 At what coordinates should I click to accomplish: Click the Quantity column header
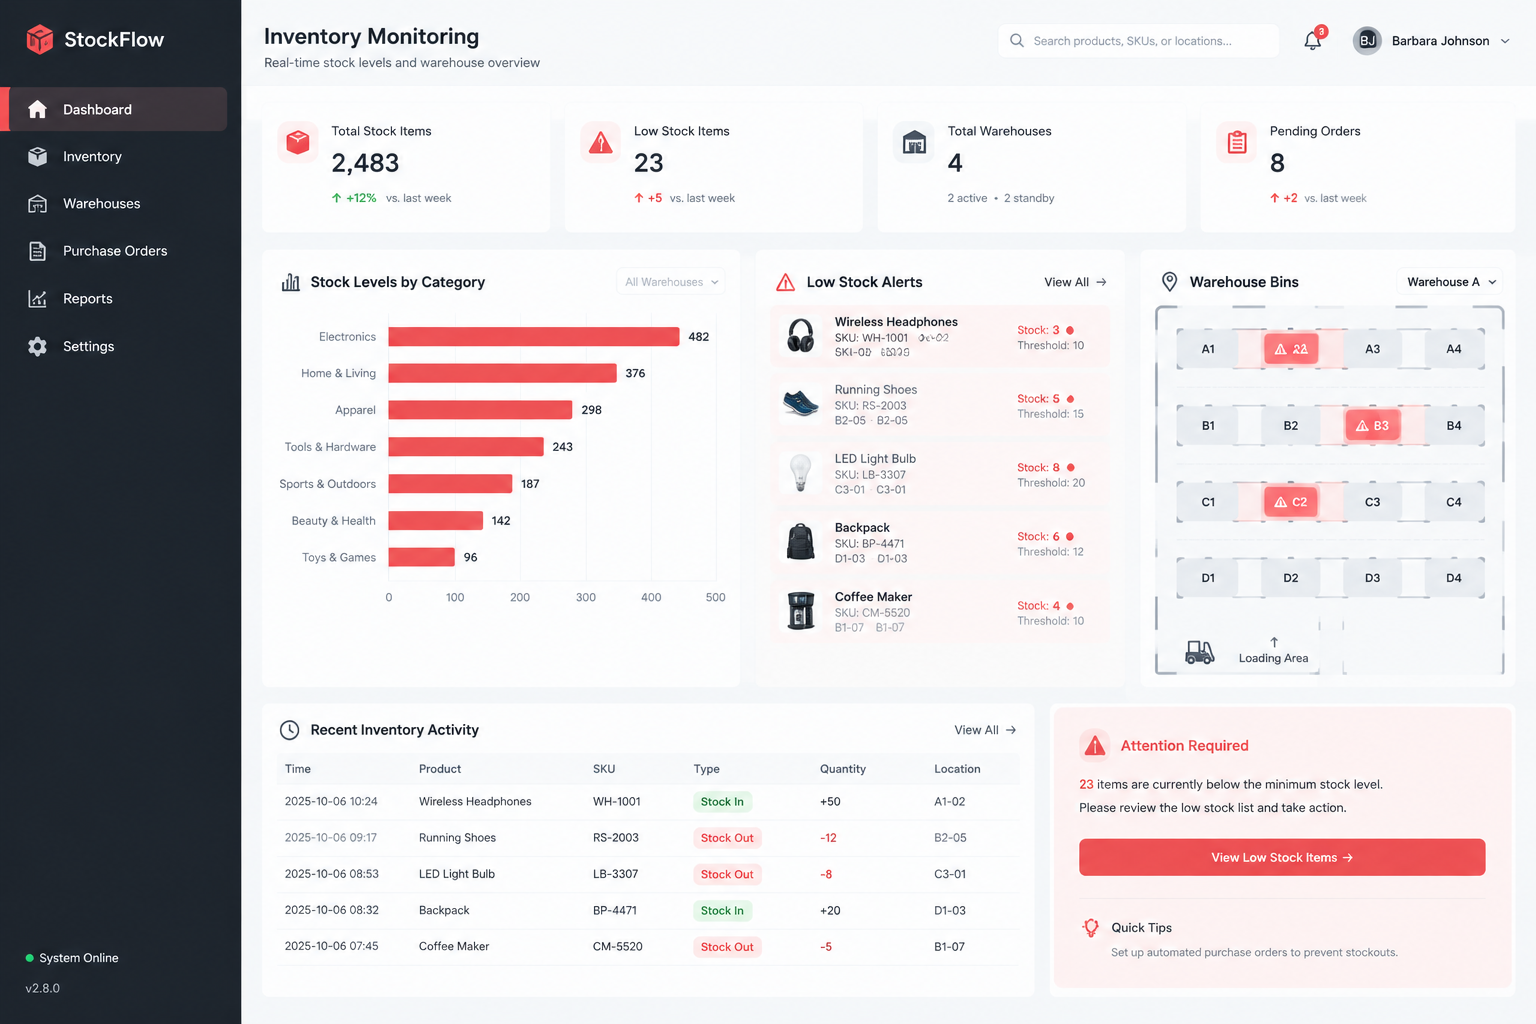click(843, 769)
